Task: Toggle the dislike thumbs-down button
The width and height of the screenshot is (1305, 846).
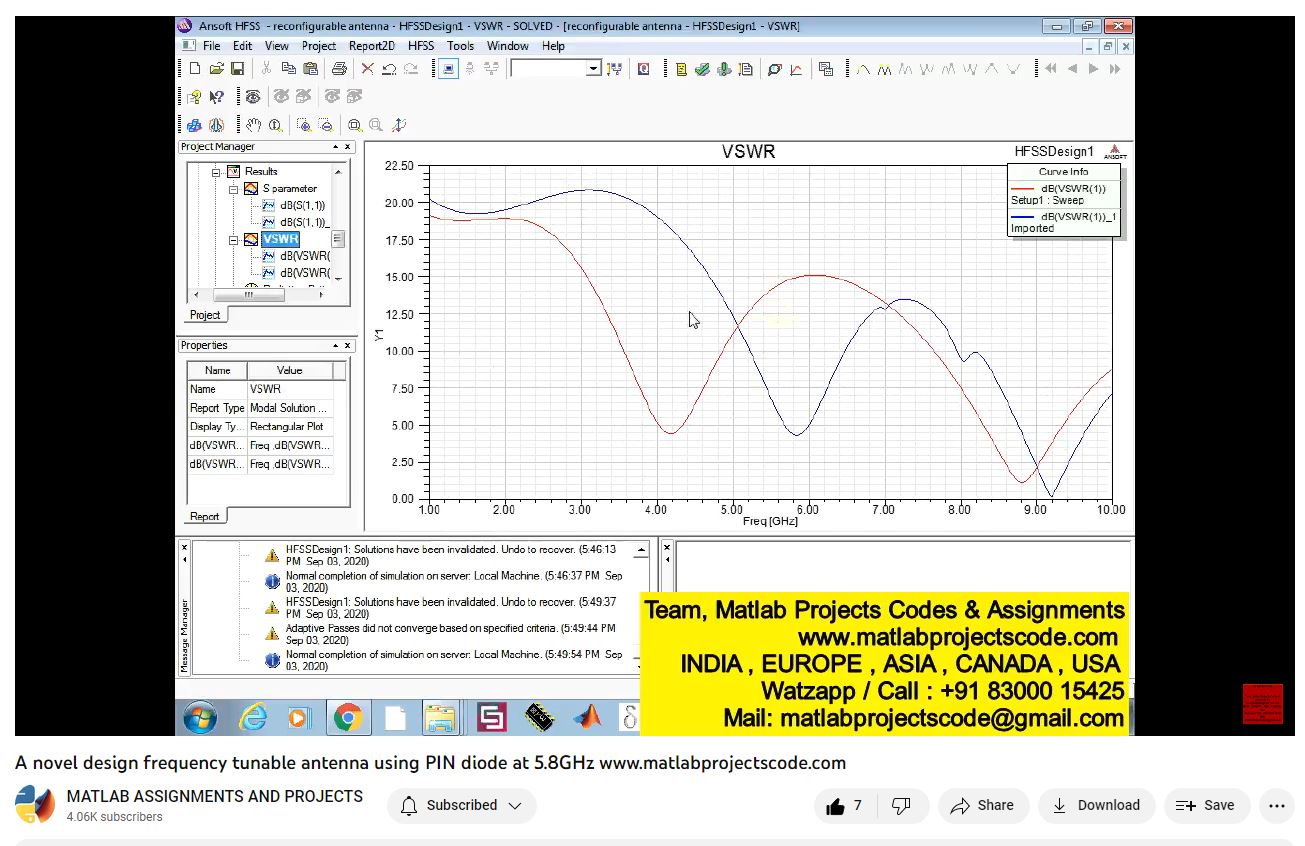Action: tap(901, 805)
